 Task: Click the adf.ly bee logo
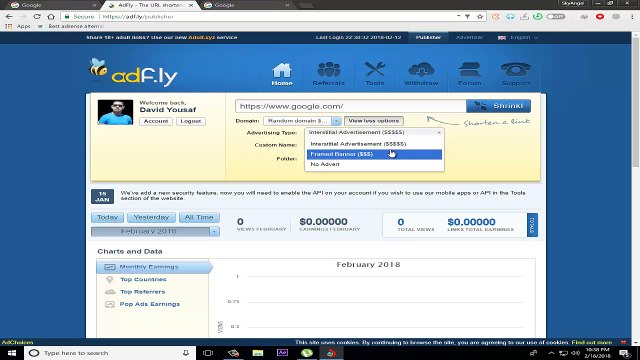click(133, 73)
